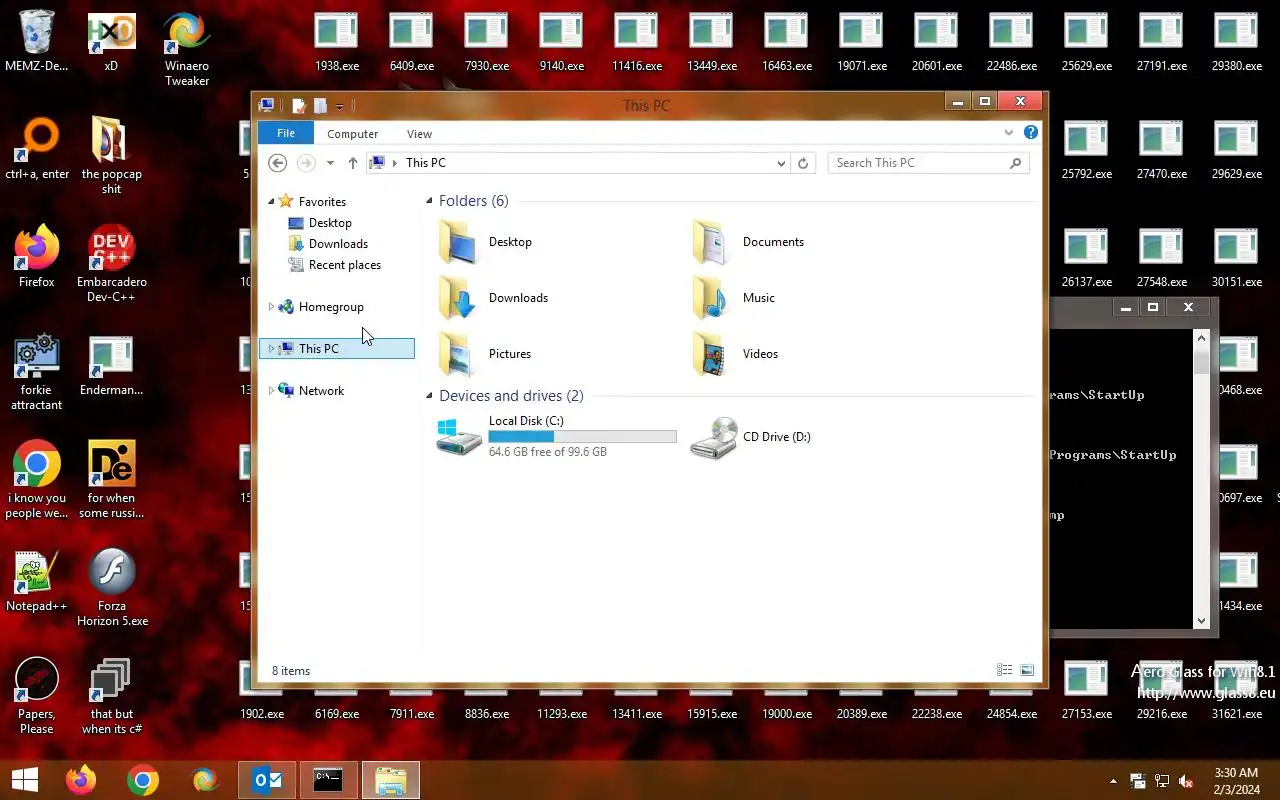Show hidden system tray icons

(1113, 781)
